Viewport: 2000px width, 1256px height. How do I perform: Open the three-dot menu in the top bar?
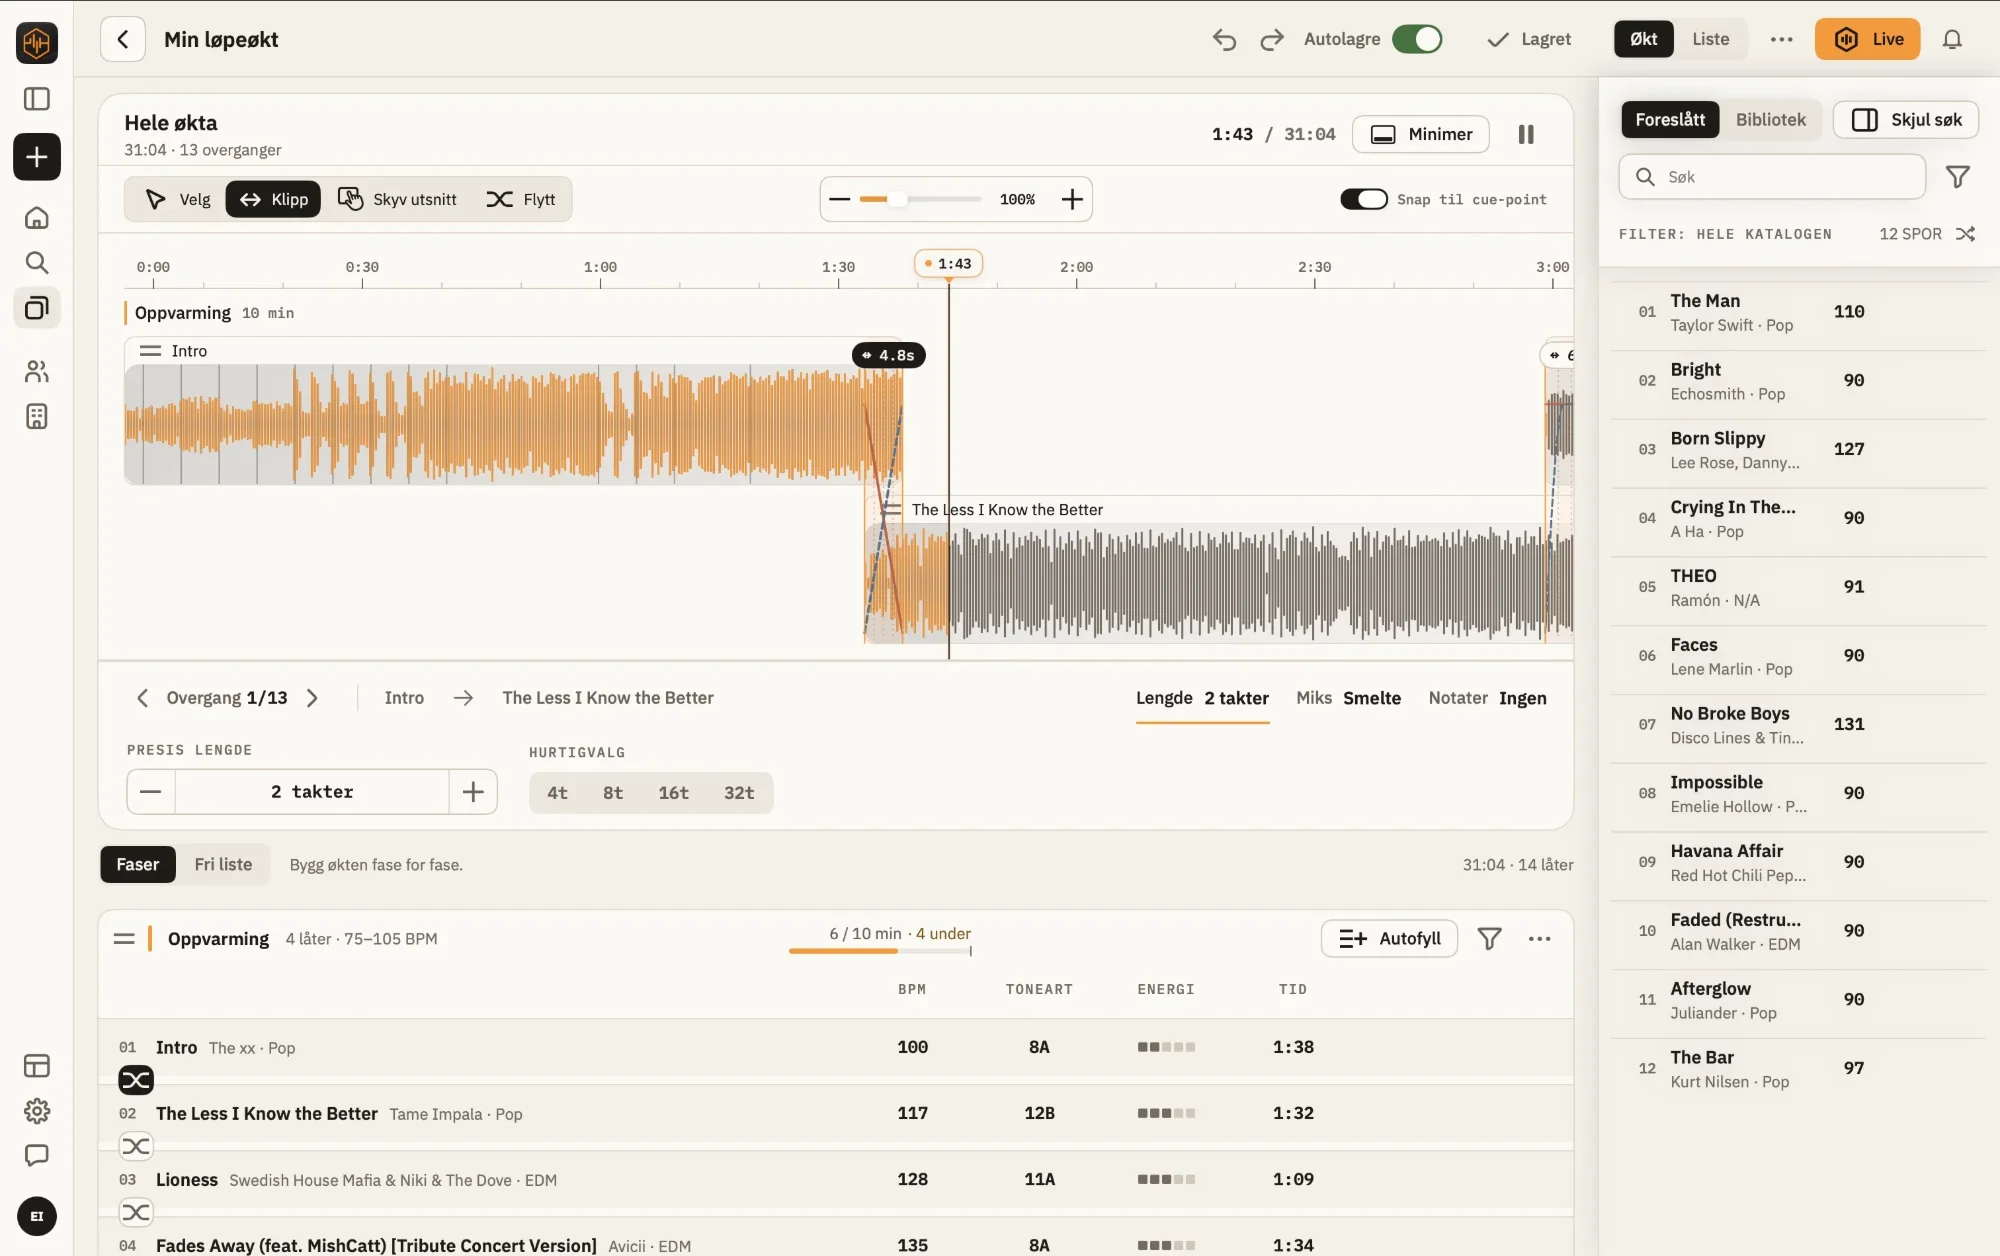(x=1781, y=39)
